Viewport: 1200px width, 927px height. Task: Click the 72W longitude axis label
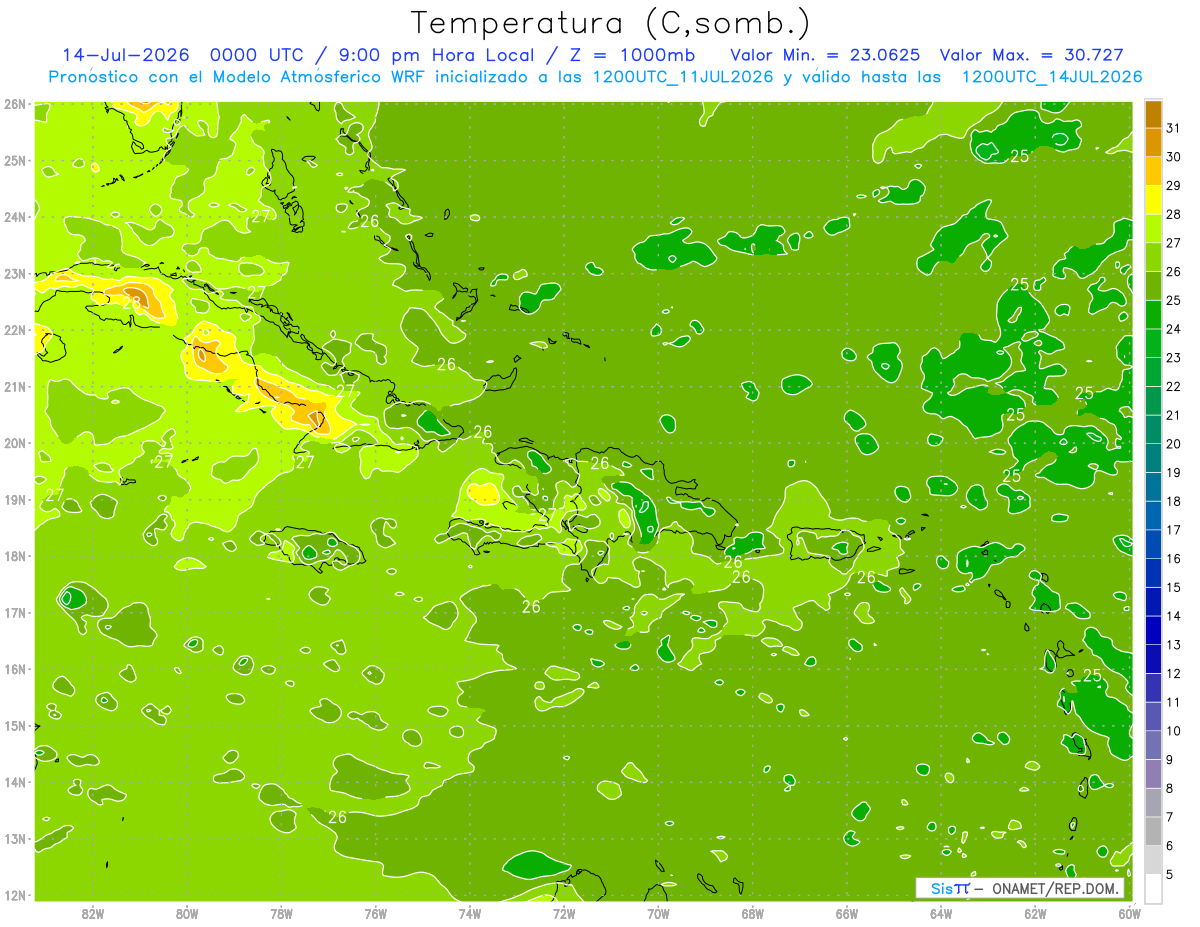(564, 913)
